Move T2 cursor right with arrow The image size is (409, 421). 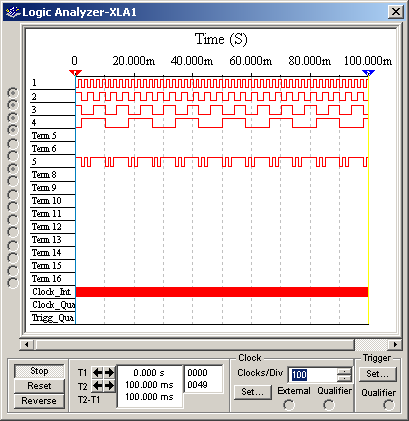109,386
